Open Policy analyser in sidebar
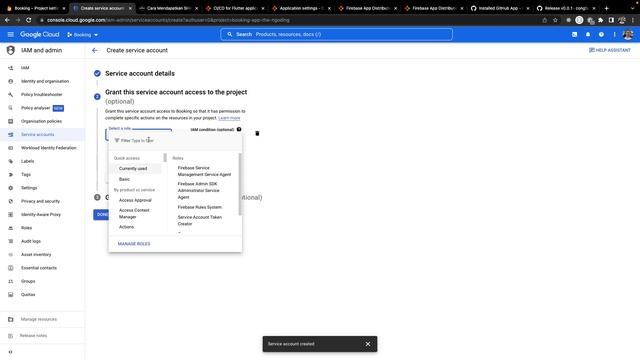Screen dimensions: 640x360 [42, 108]
